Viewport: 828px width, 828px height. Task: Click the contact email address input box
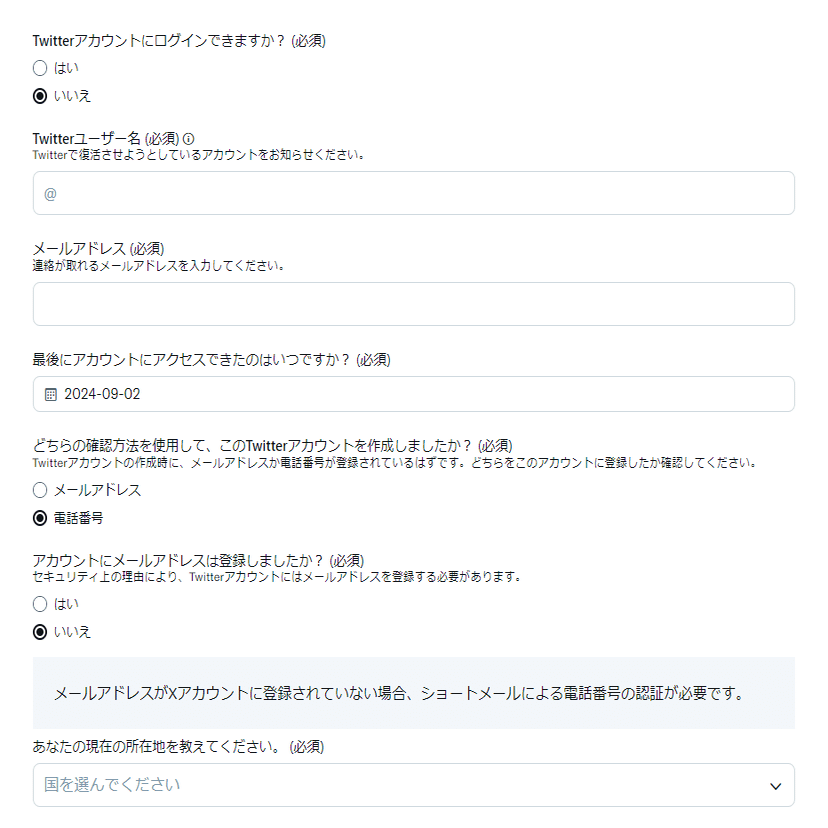pos(413,304)
